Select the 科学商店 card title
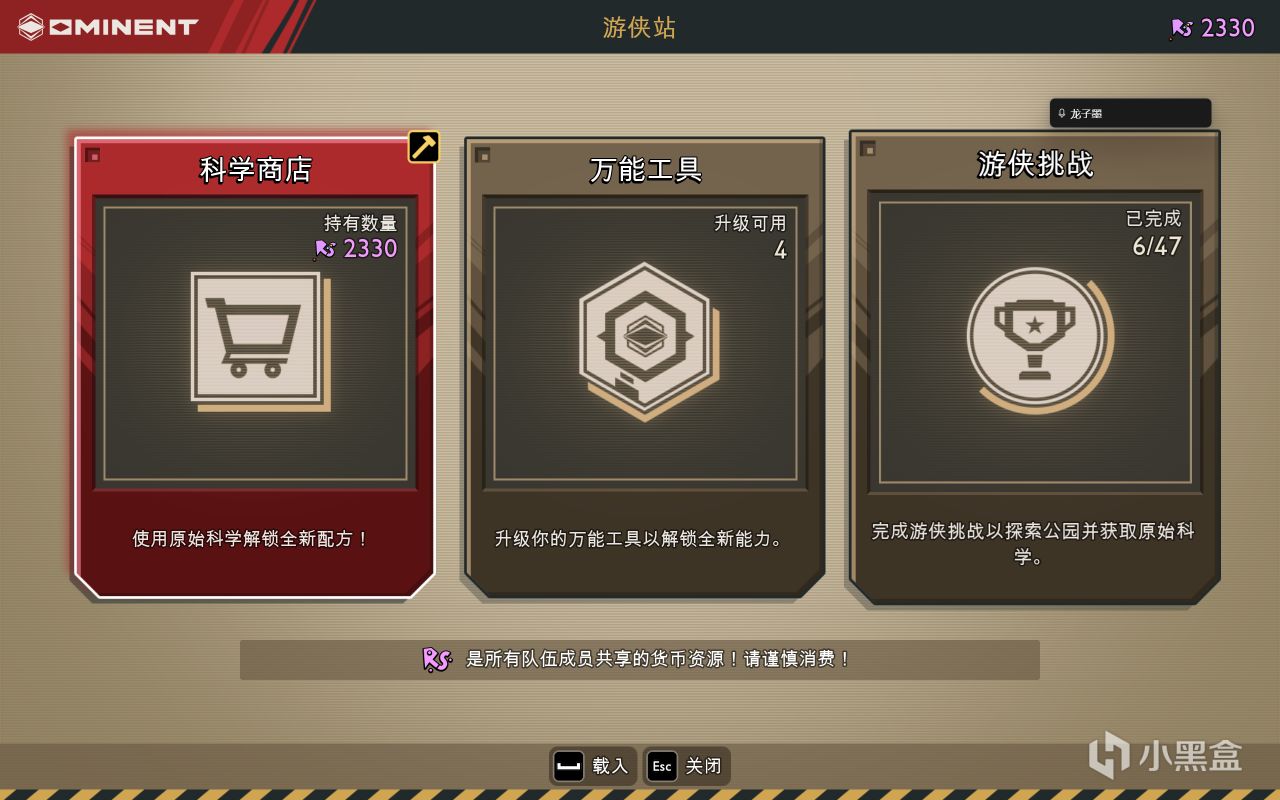This screenshot has height=800, width=1280. (256, 169)
